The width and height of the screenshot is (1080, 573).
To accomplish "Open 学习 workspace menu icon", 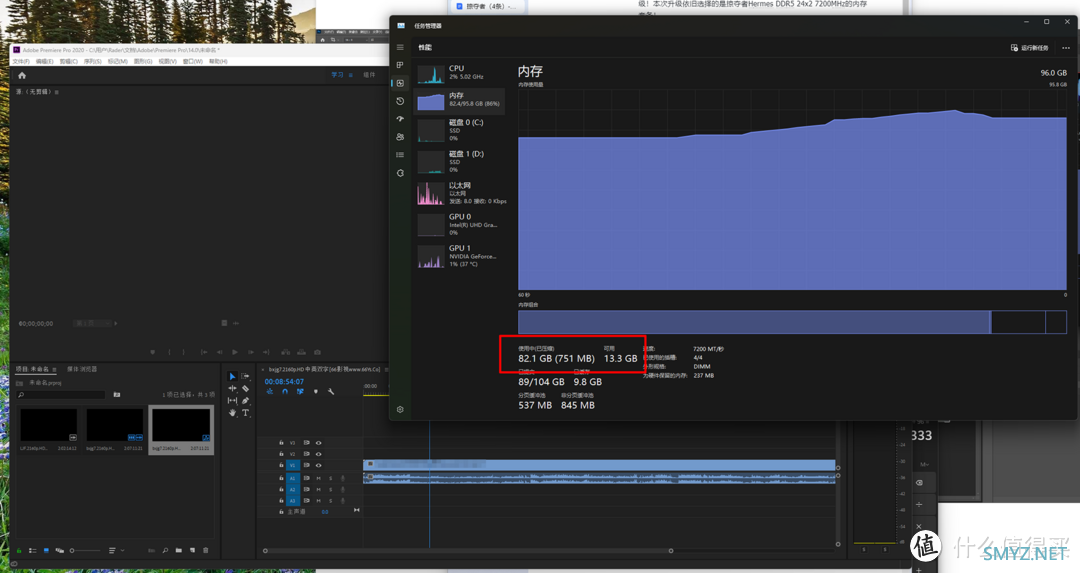I will [350, 75].
